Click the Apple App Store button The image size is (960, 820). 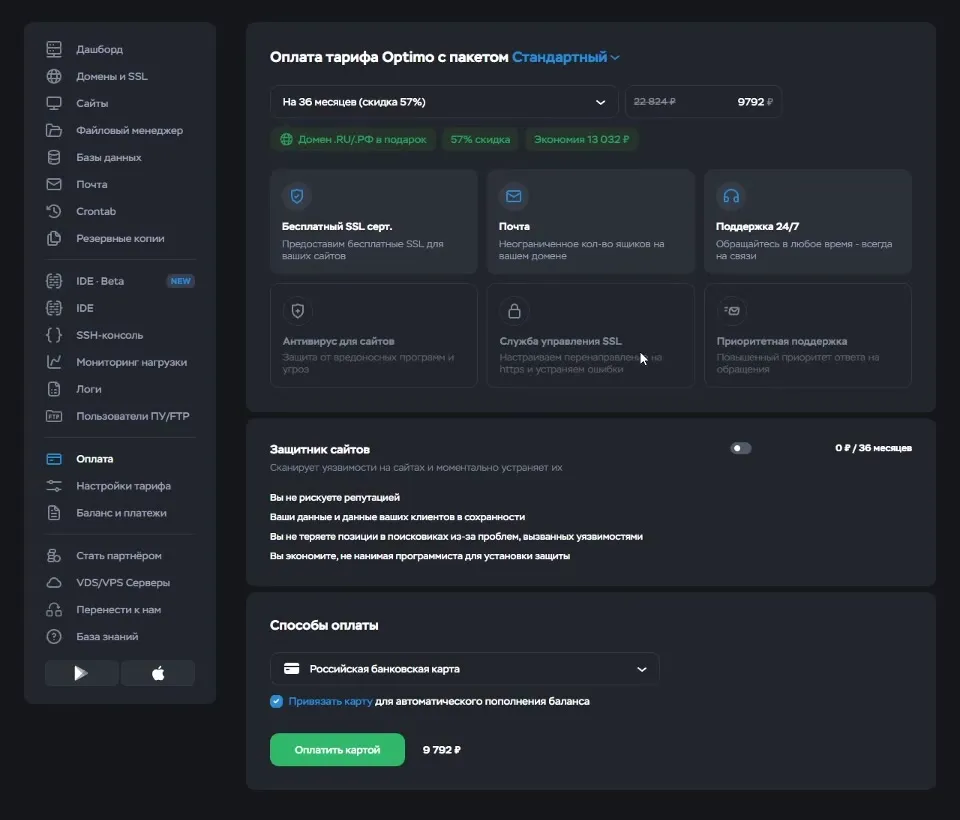(x=158, y=673)
